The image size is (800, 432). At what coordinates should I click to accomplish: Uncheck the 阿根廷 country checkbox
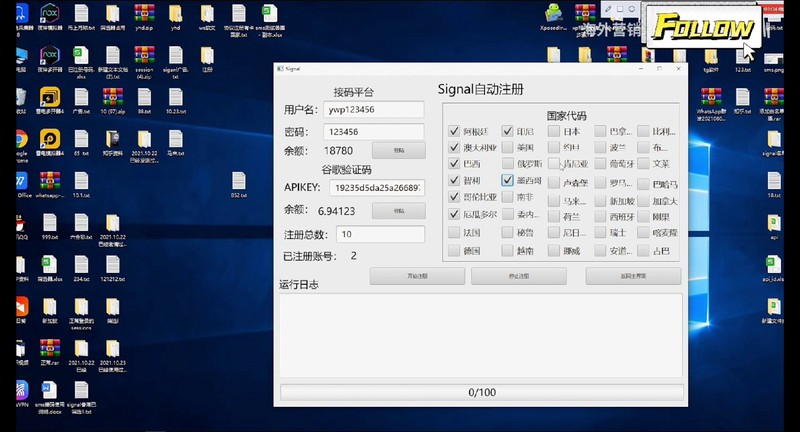454,131
